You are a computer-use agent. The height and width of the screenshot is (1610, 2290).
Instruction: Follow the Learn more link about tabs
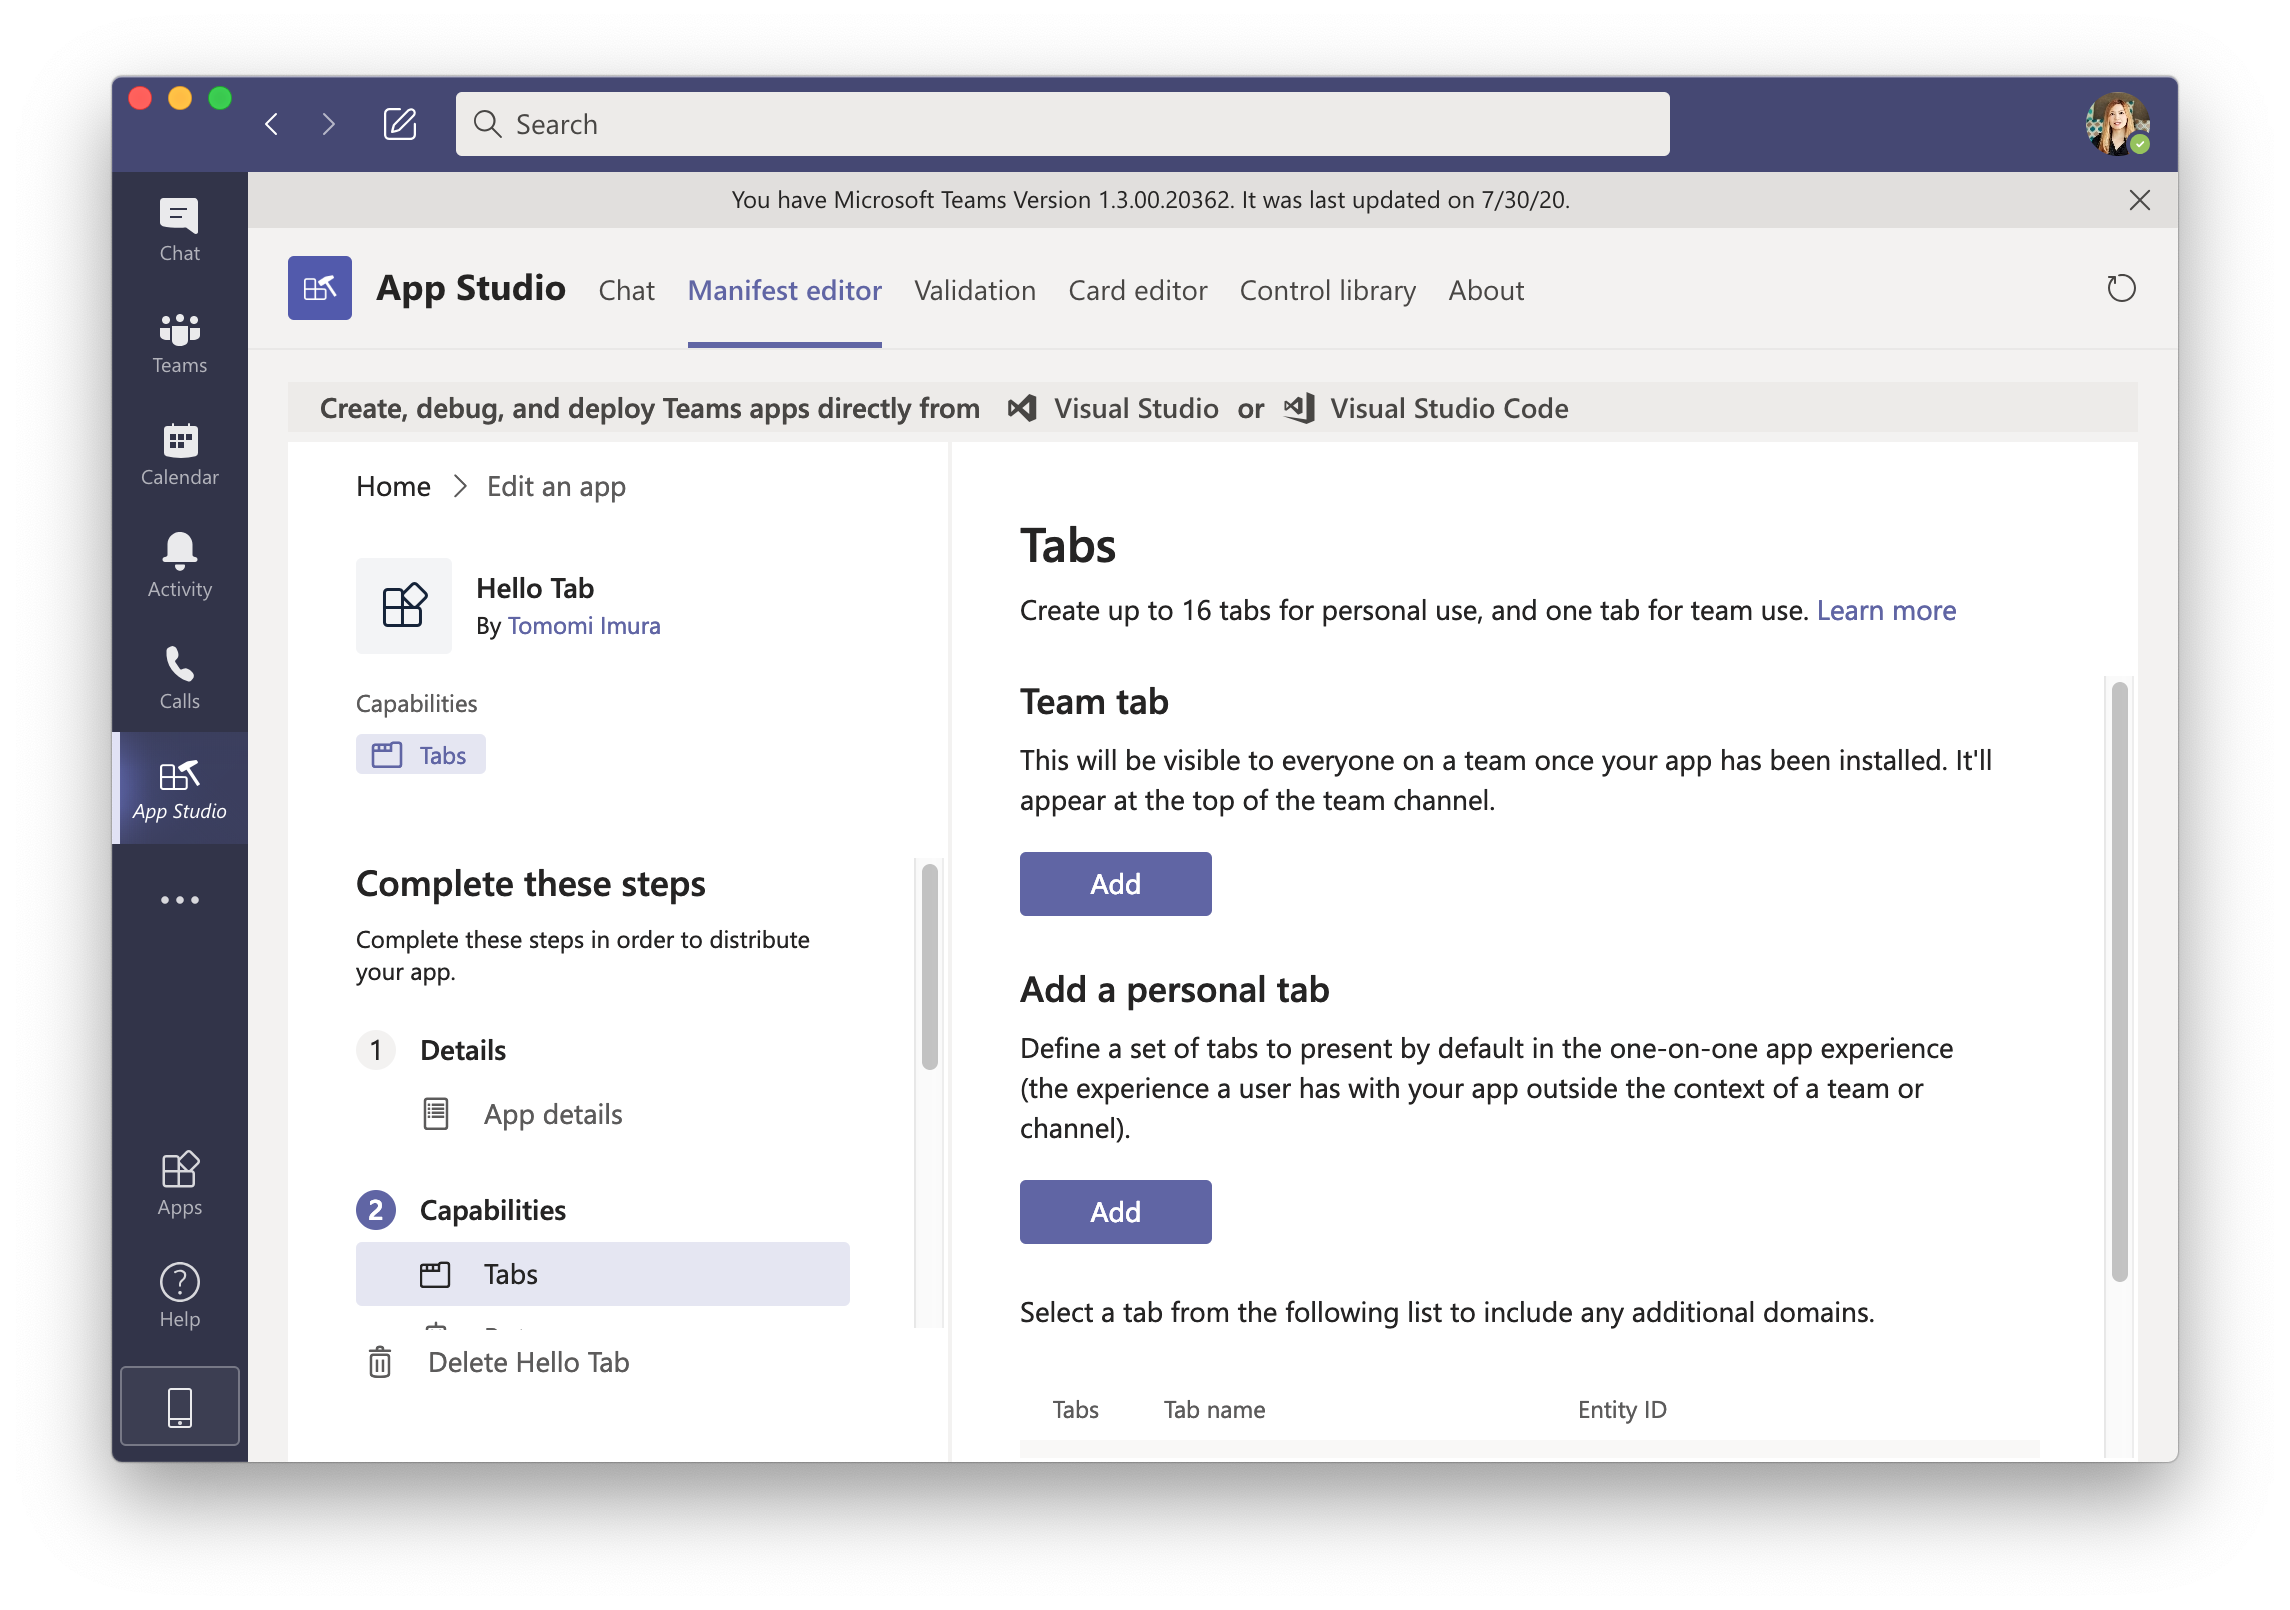click(1885, 610)
